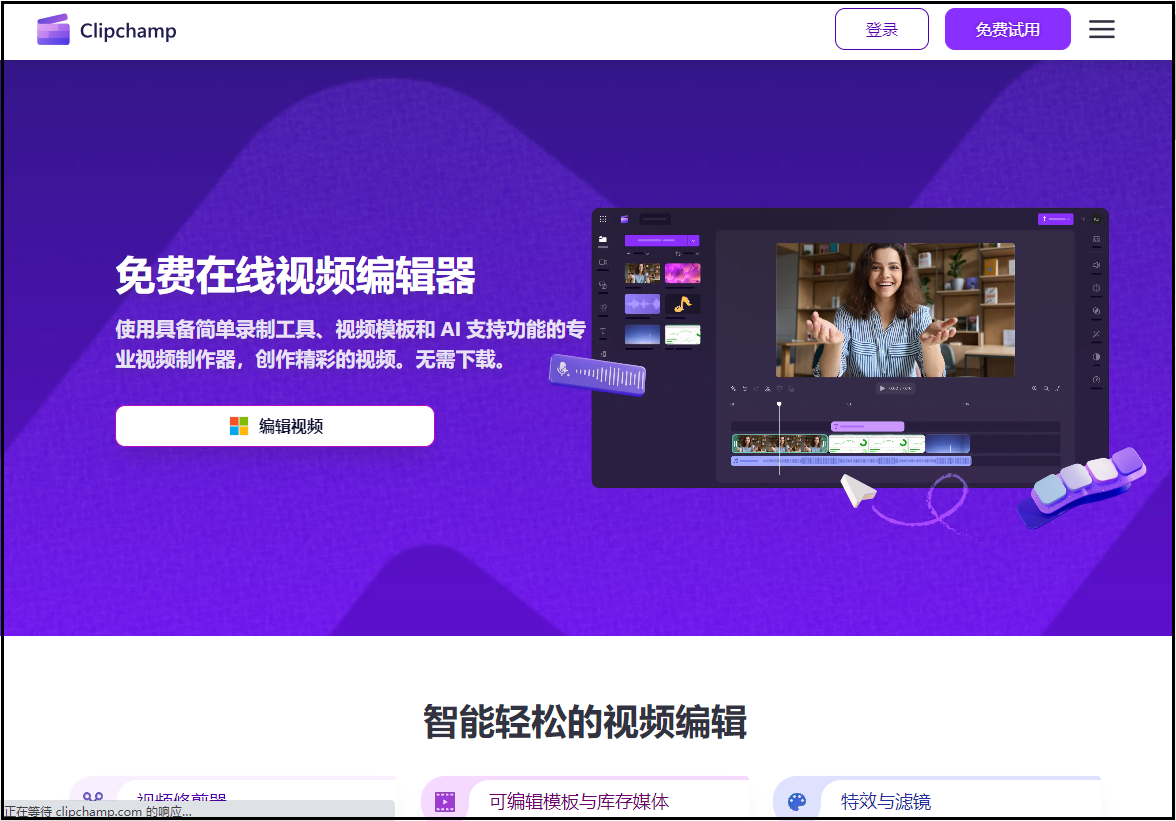
Task: Open the 特效与滤镜 card
Action: (x=937, y=798)
